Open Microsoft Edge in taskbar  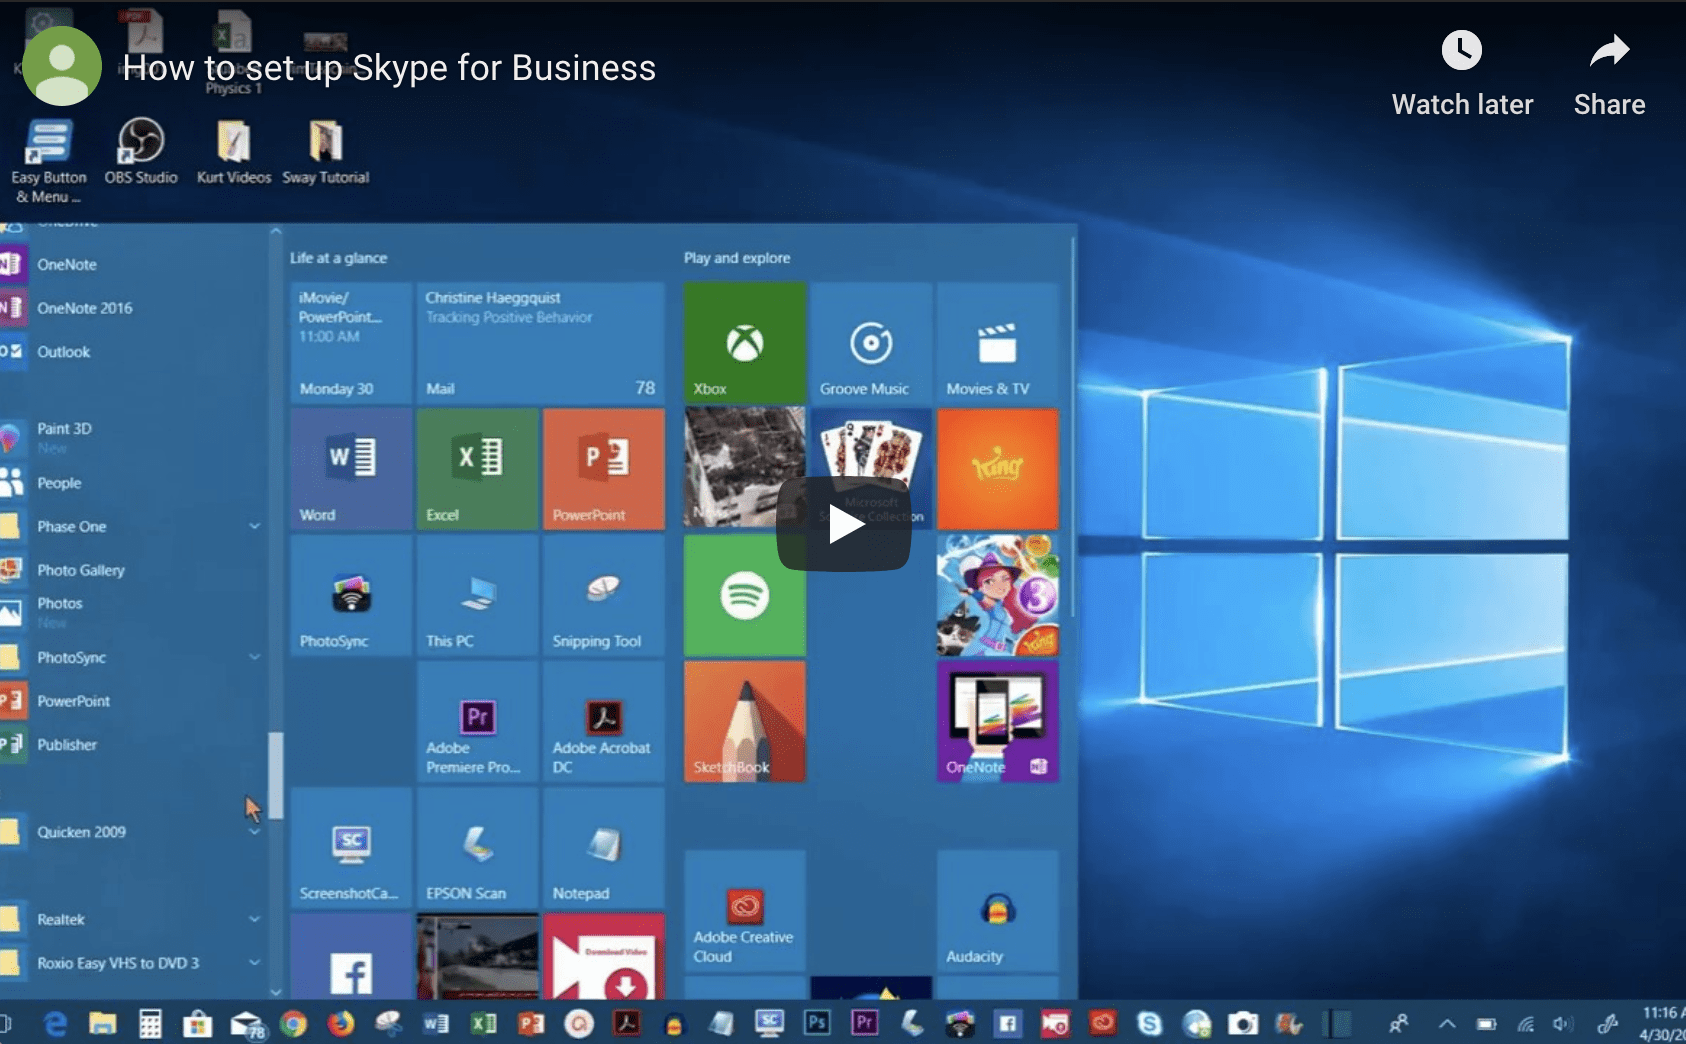tap(56, 1023)
